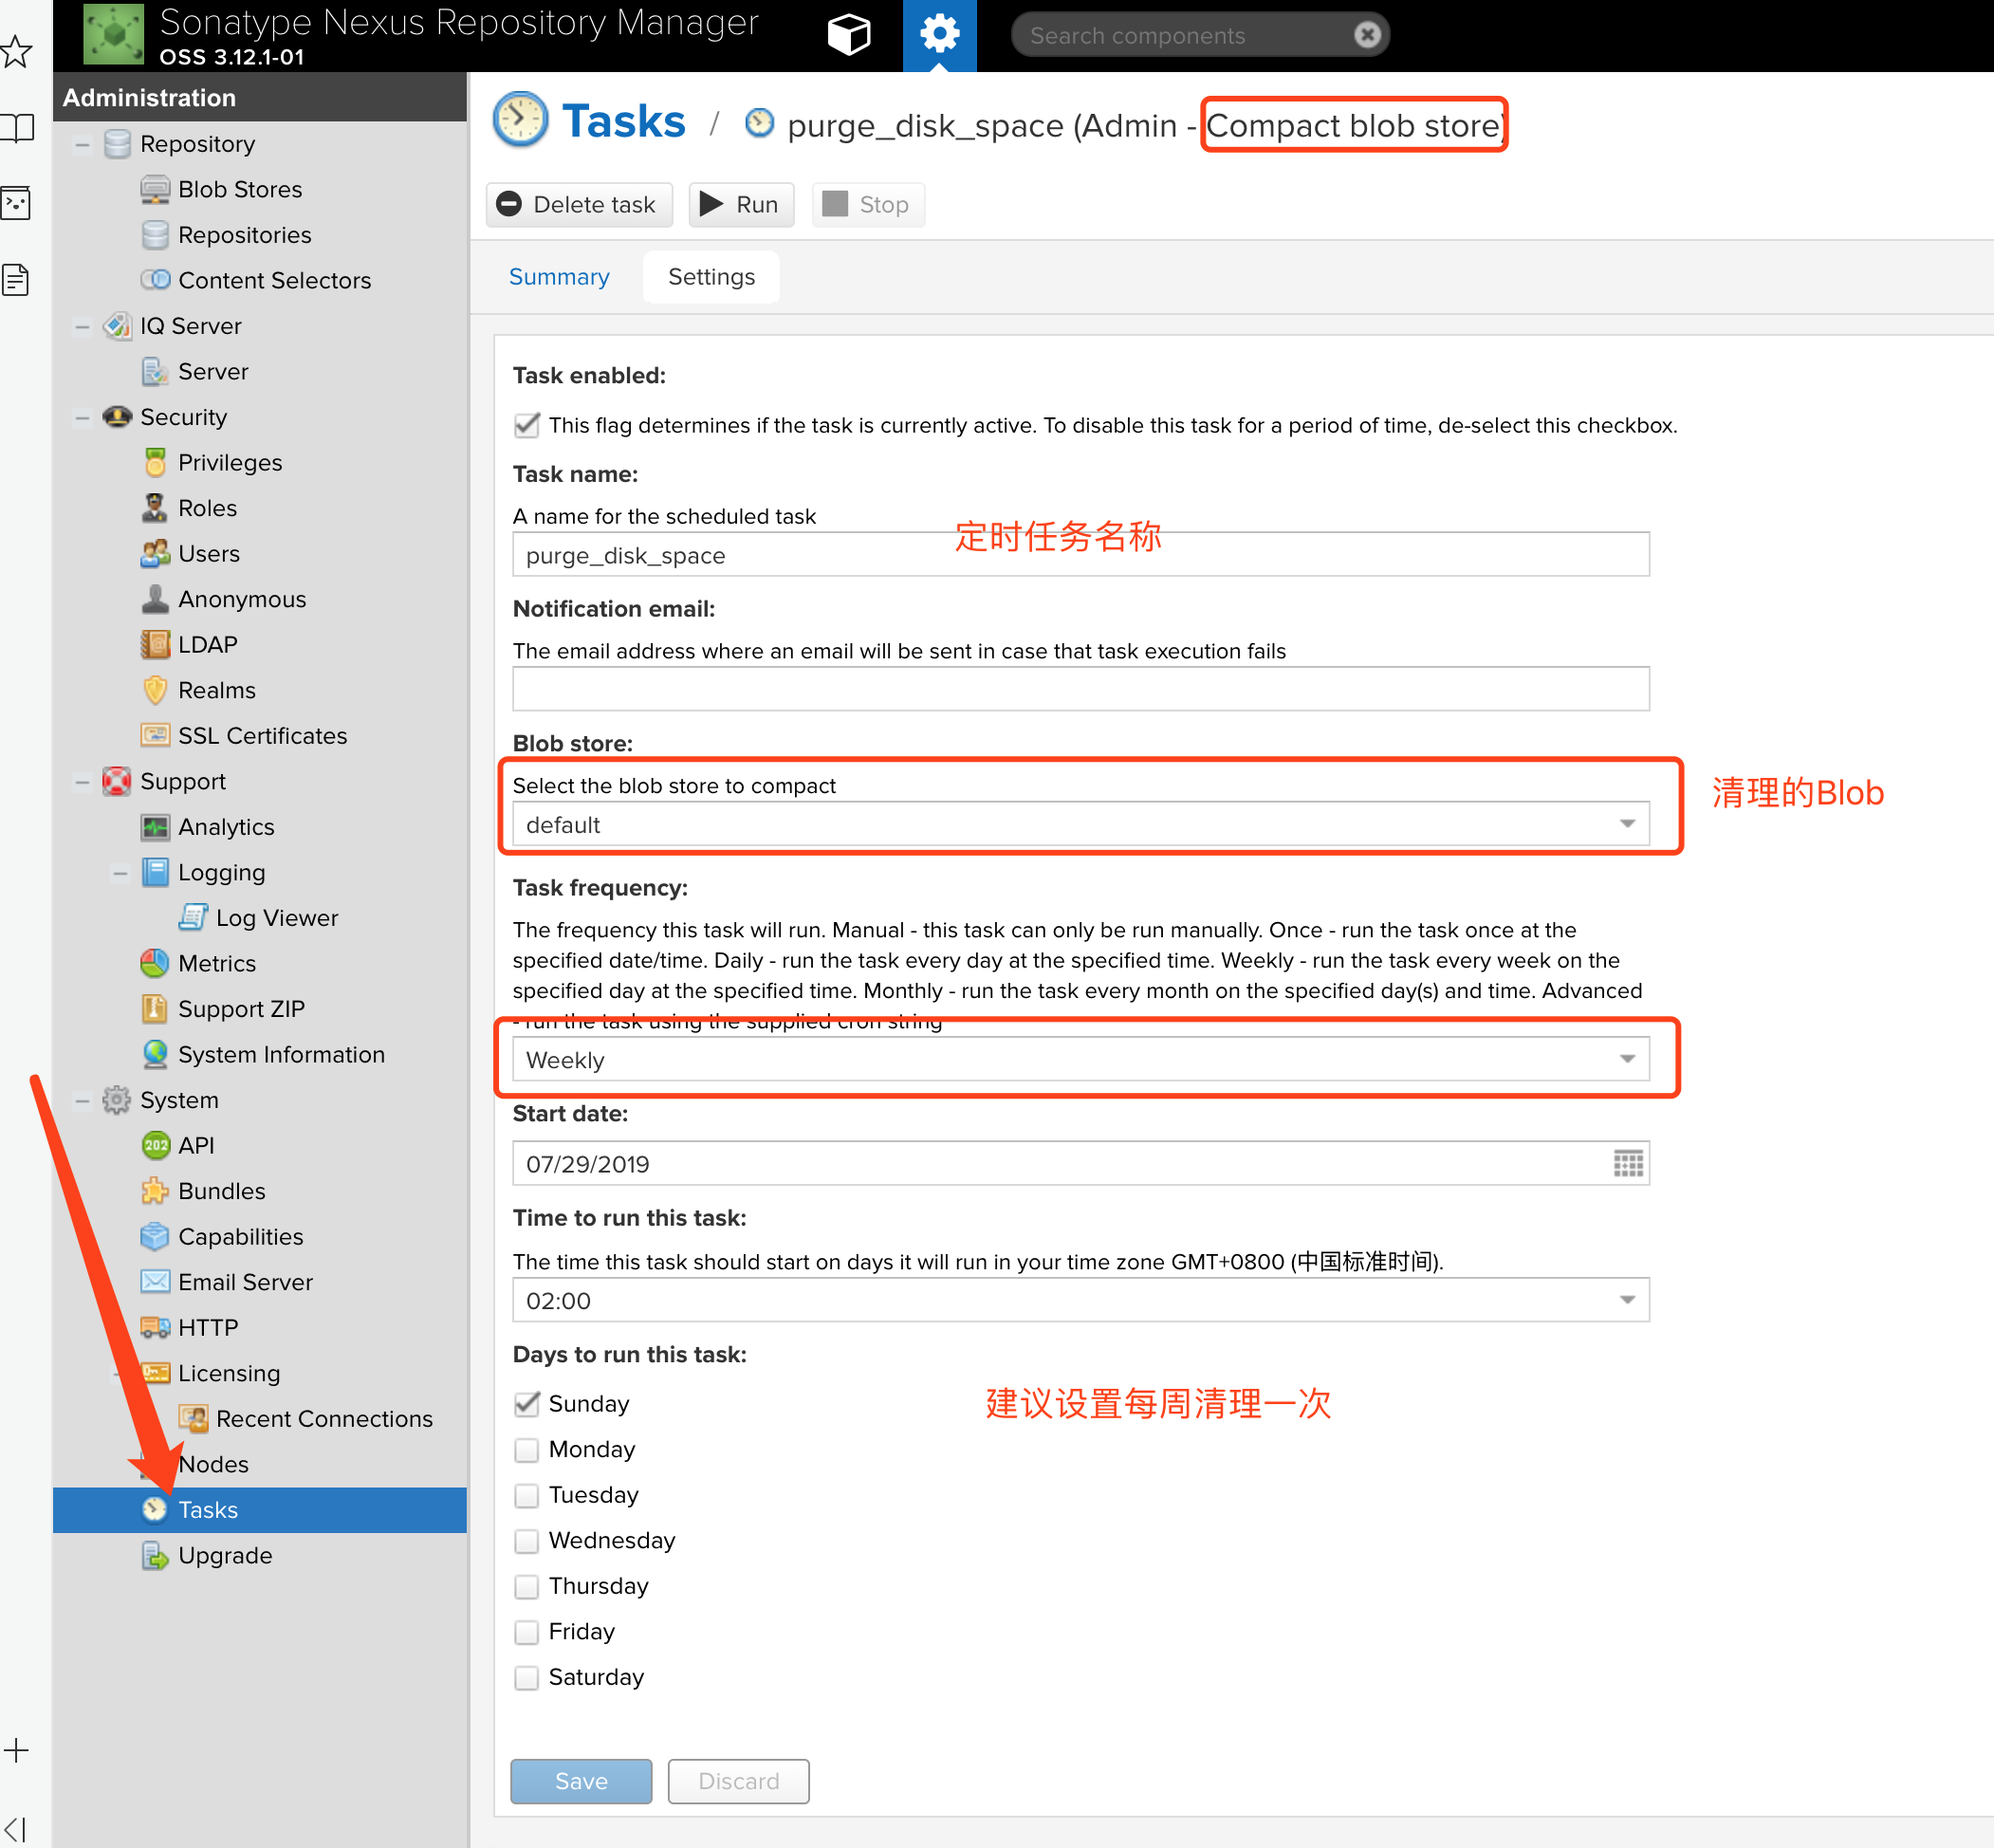The image size is (1994, 1848).
Task: Click the Delete task button
Action: click(x=579, y=205)
